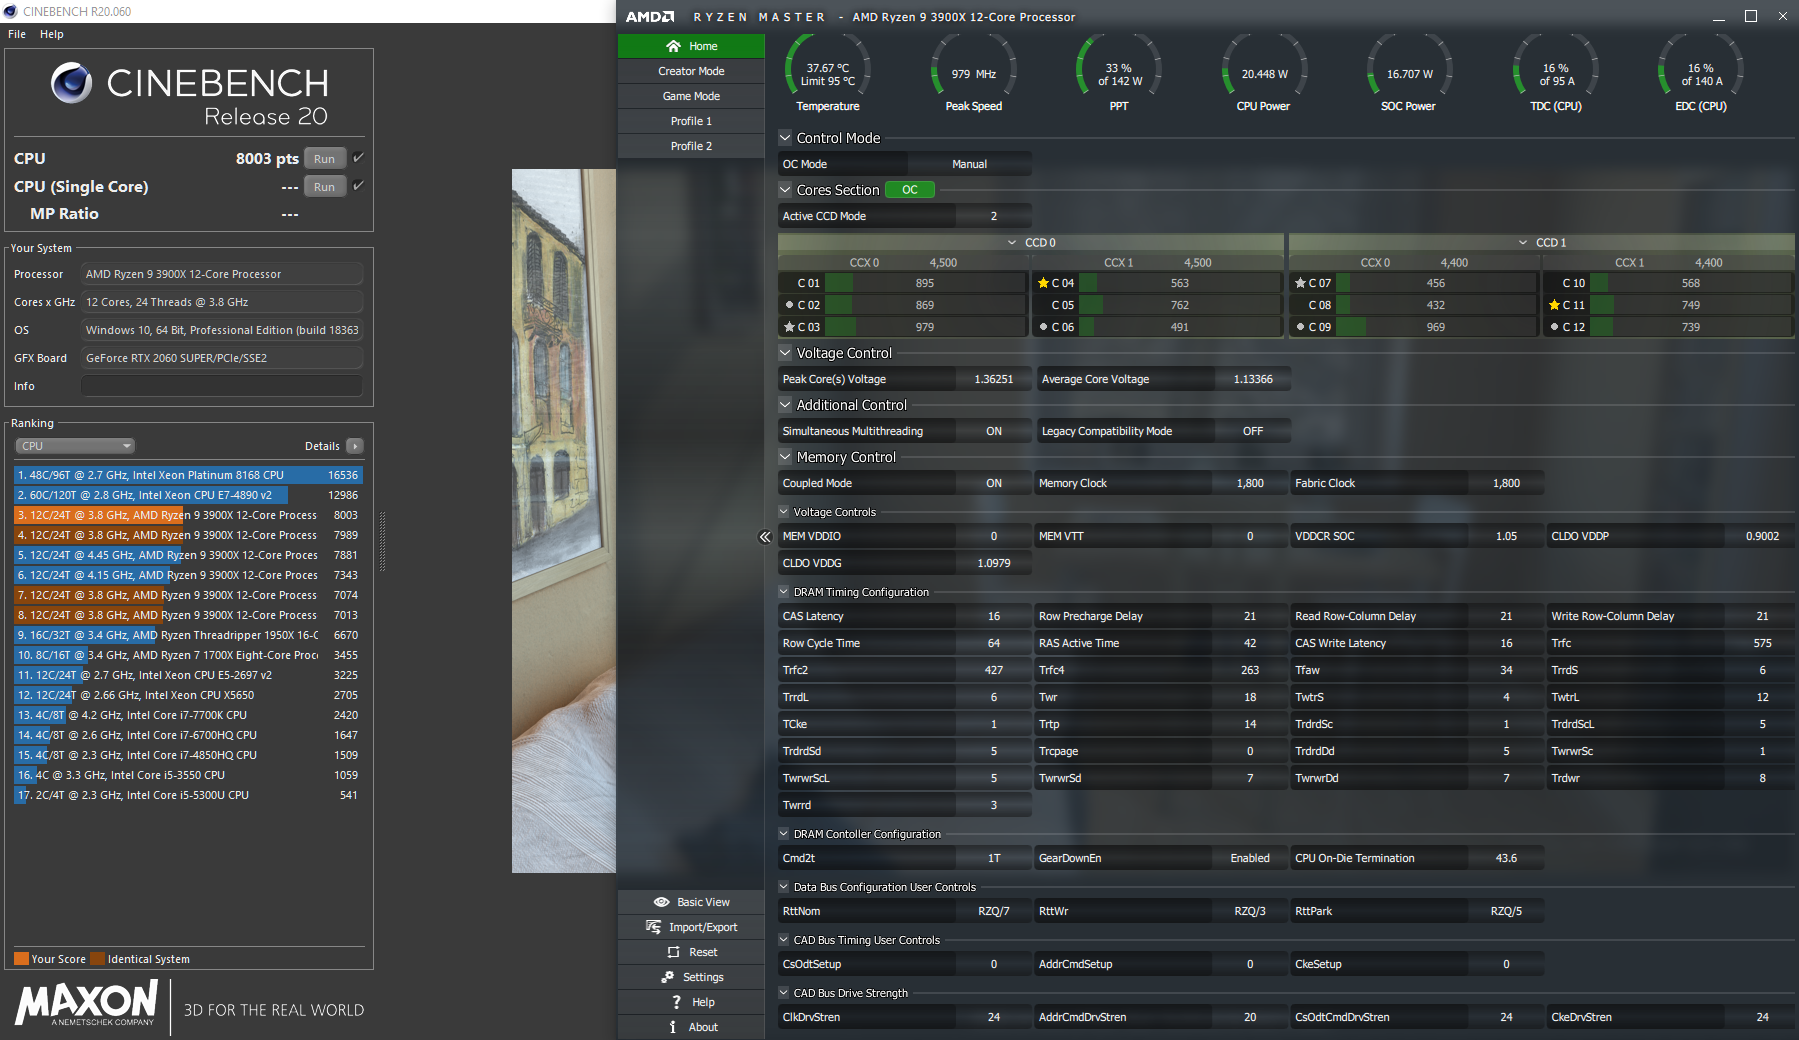Collapse the Control Mode section
This screenshot has width=1799, height=1040.
click(785, 138)
